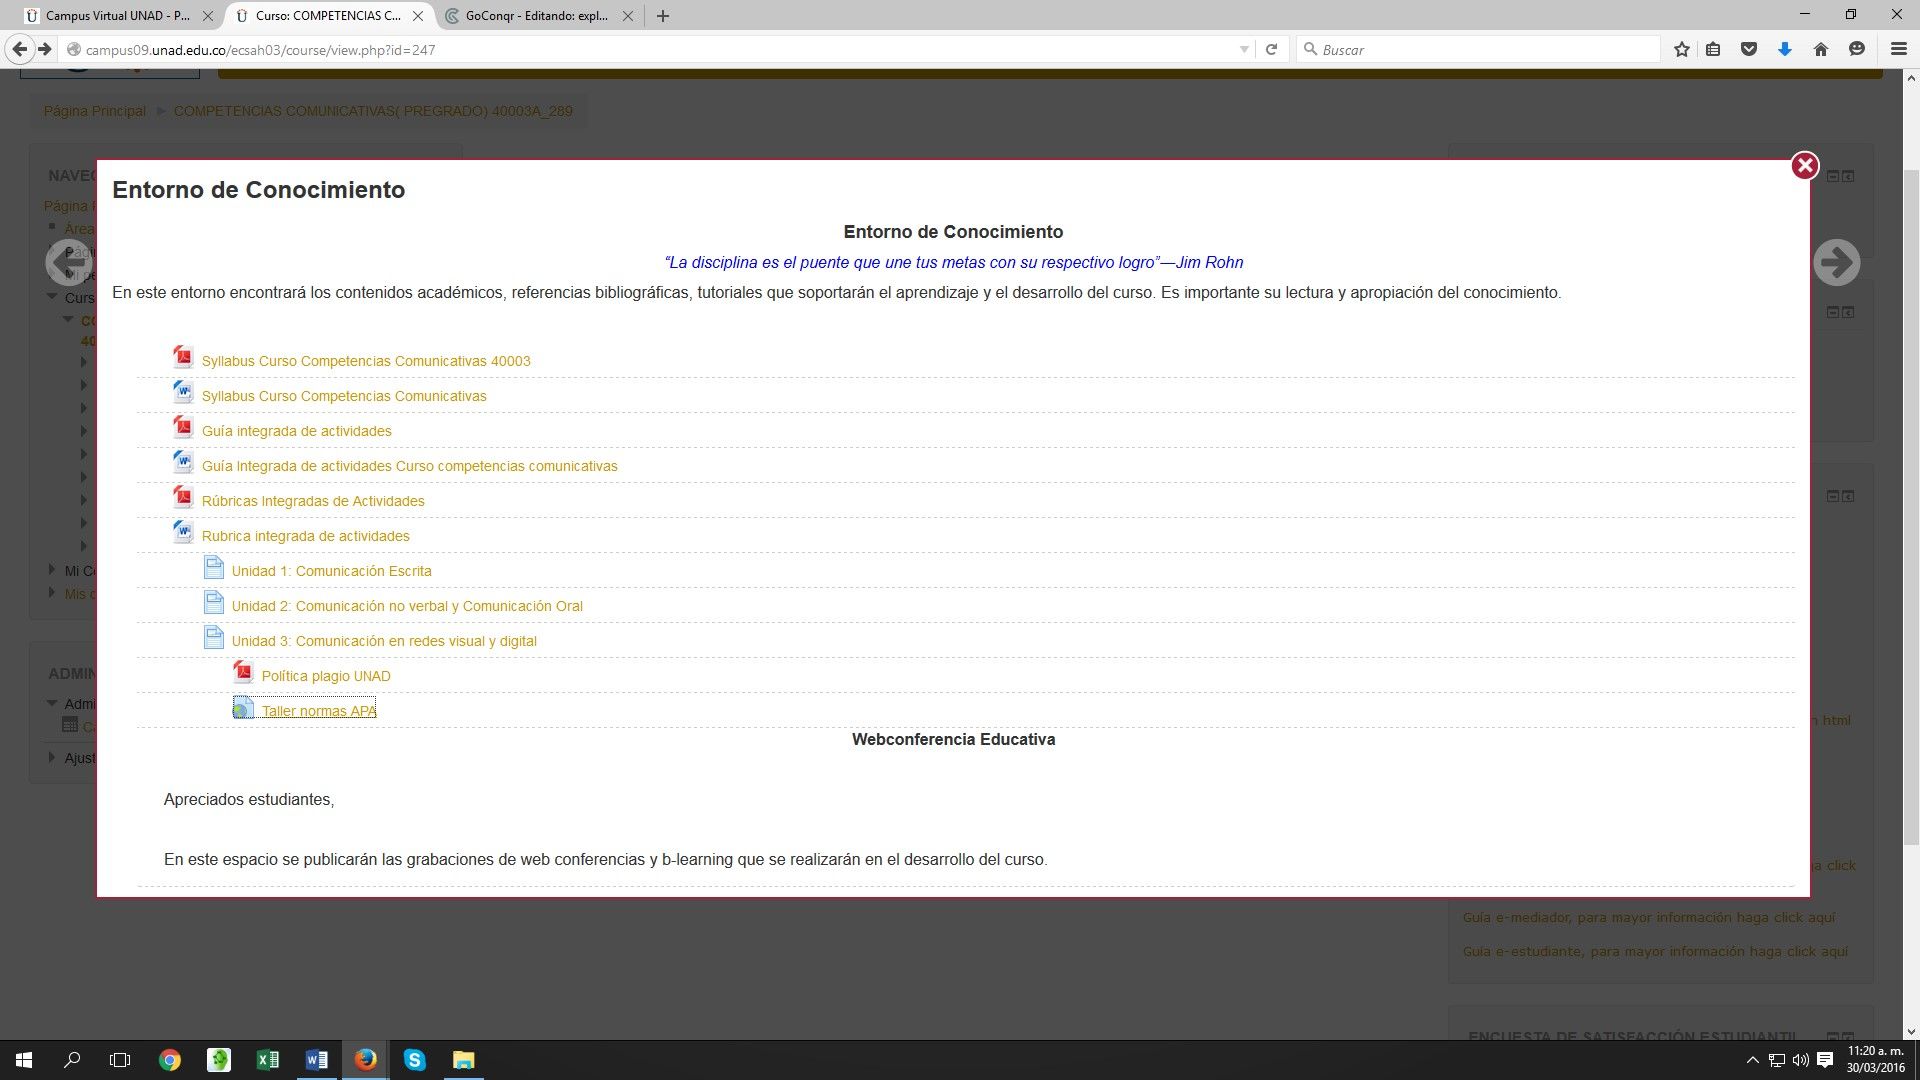Open Syllabus Curso Competencias Comunicativas 40003 PDF
Screen dimensions: 1920x1080
coord(365,361)
